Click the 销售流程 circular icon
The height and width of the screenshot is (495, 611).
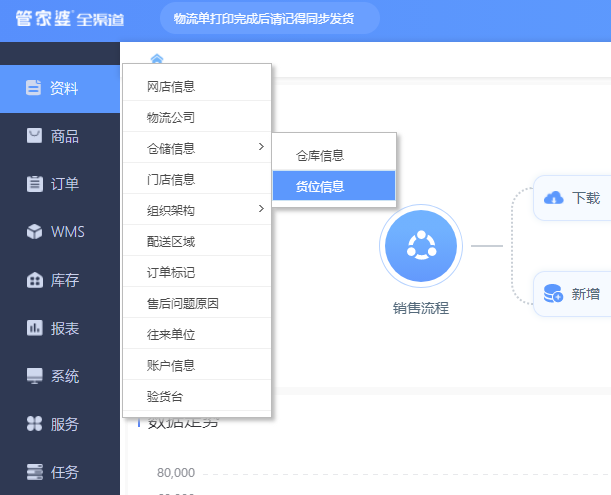click(421, 246)
